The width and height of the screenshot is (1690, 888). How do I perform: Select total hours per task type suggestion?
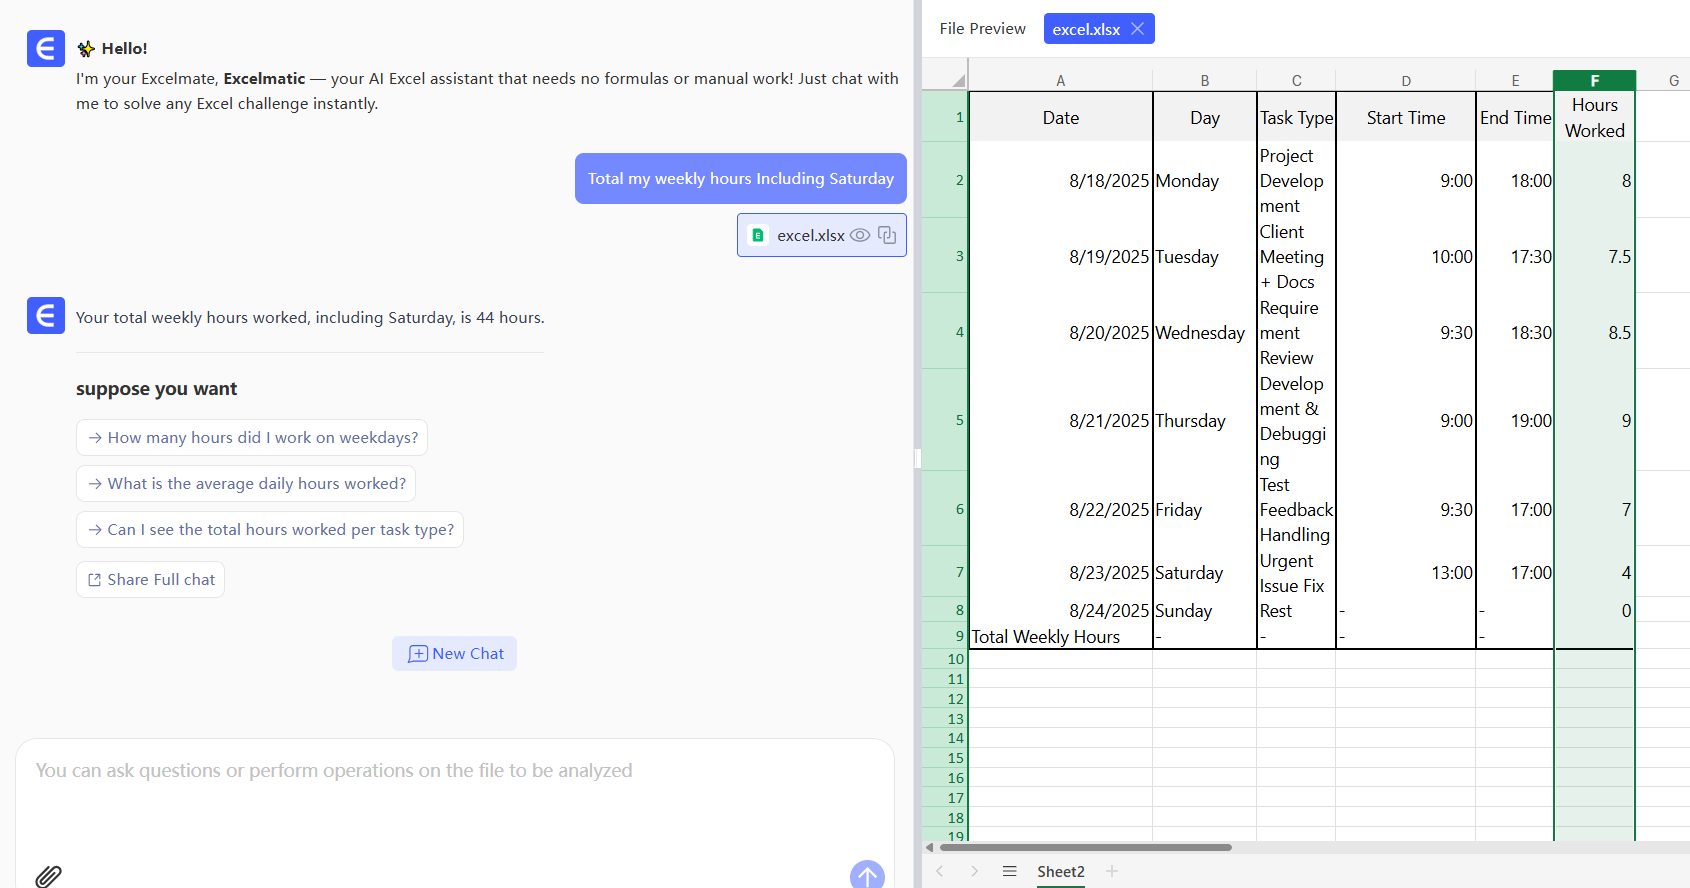pos(270,530)
